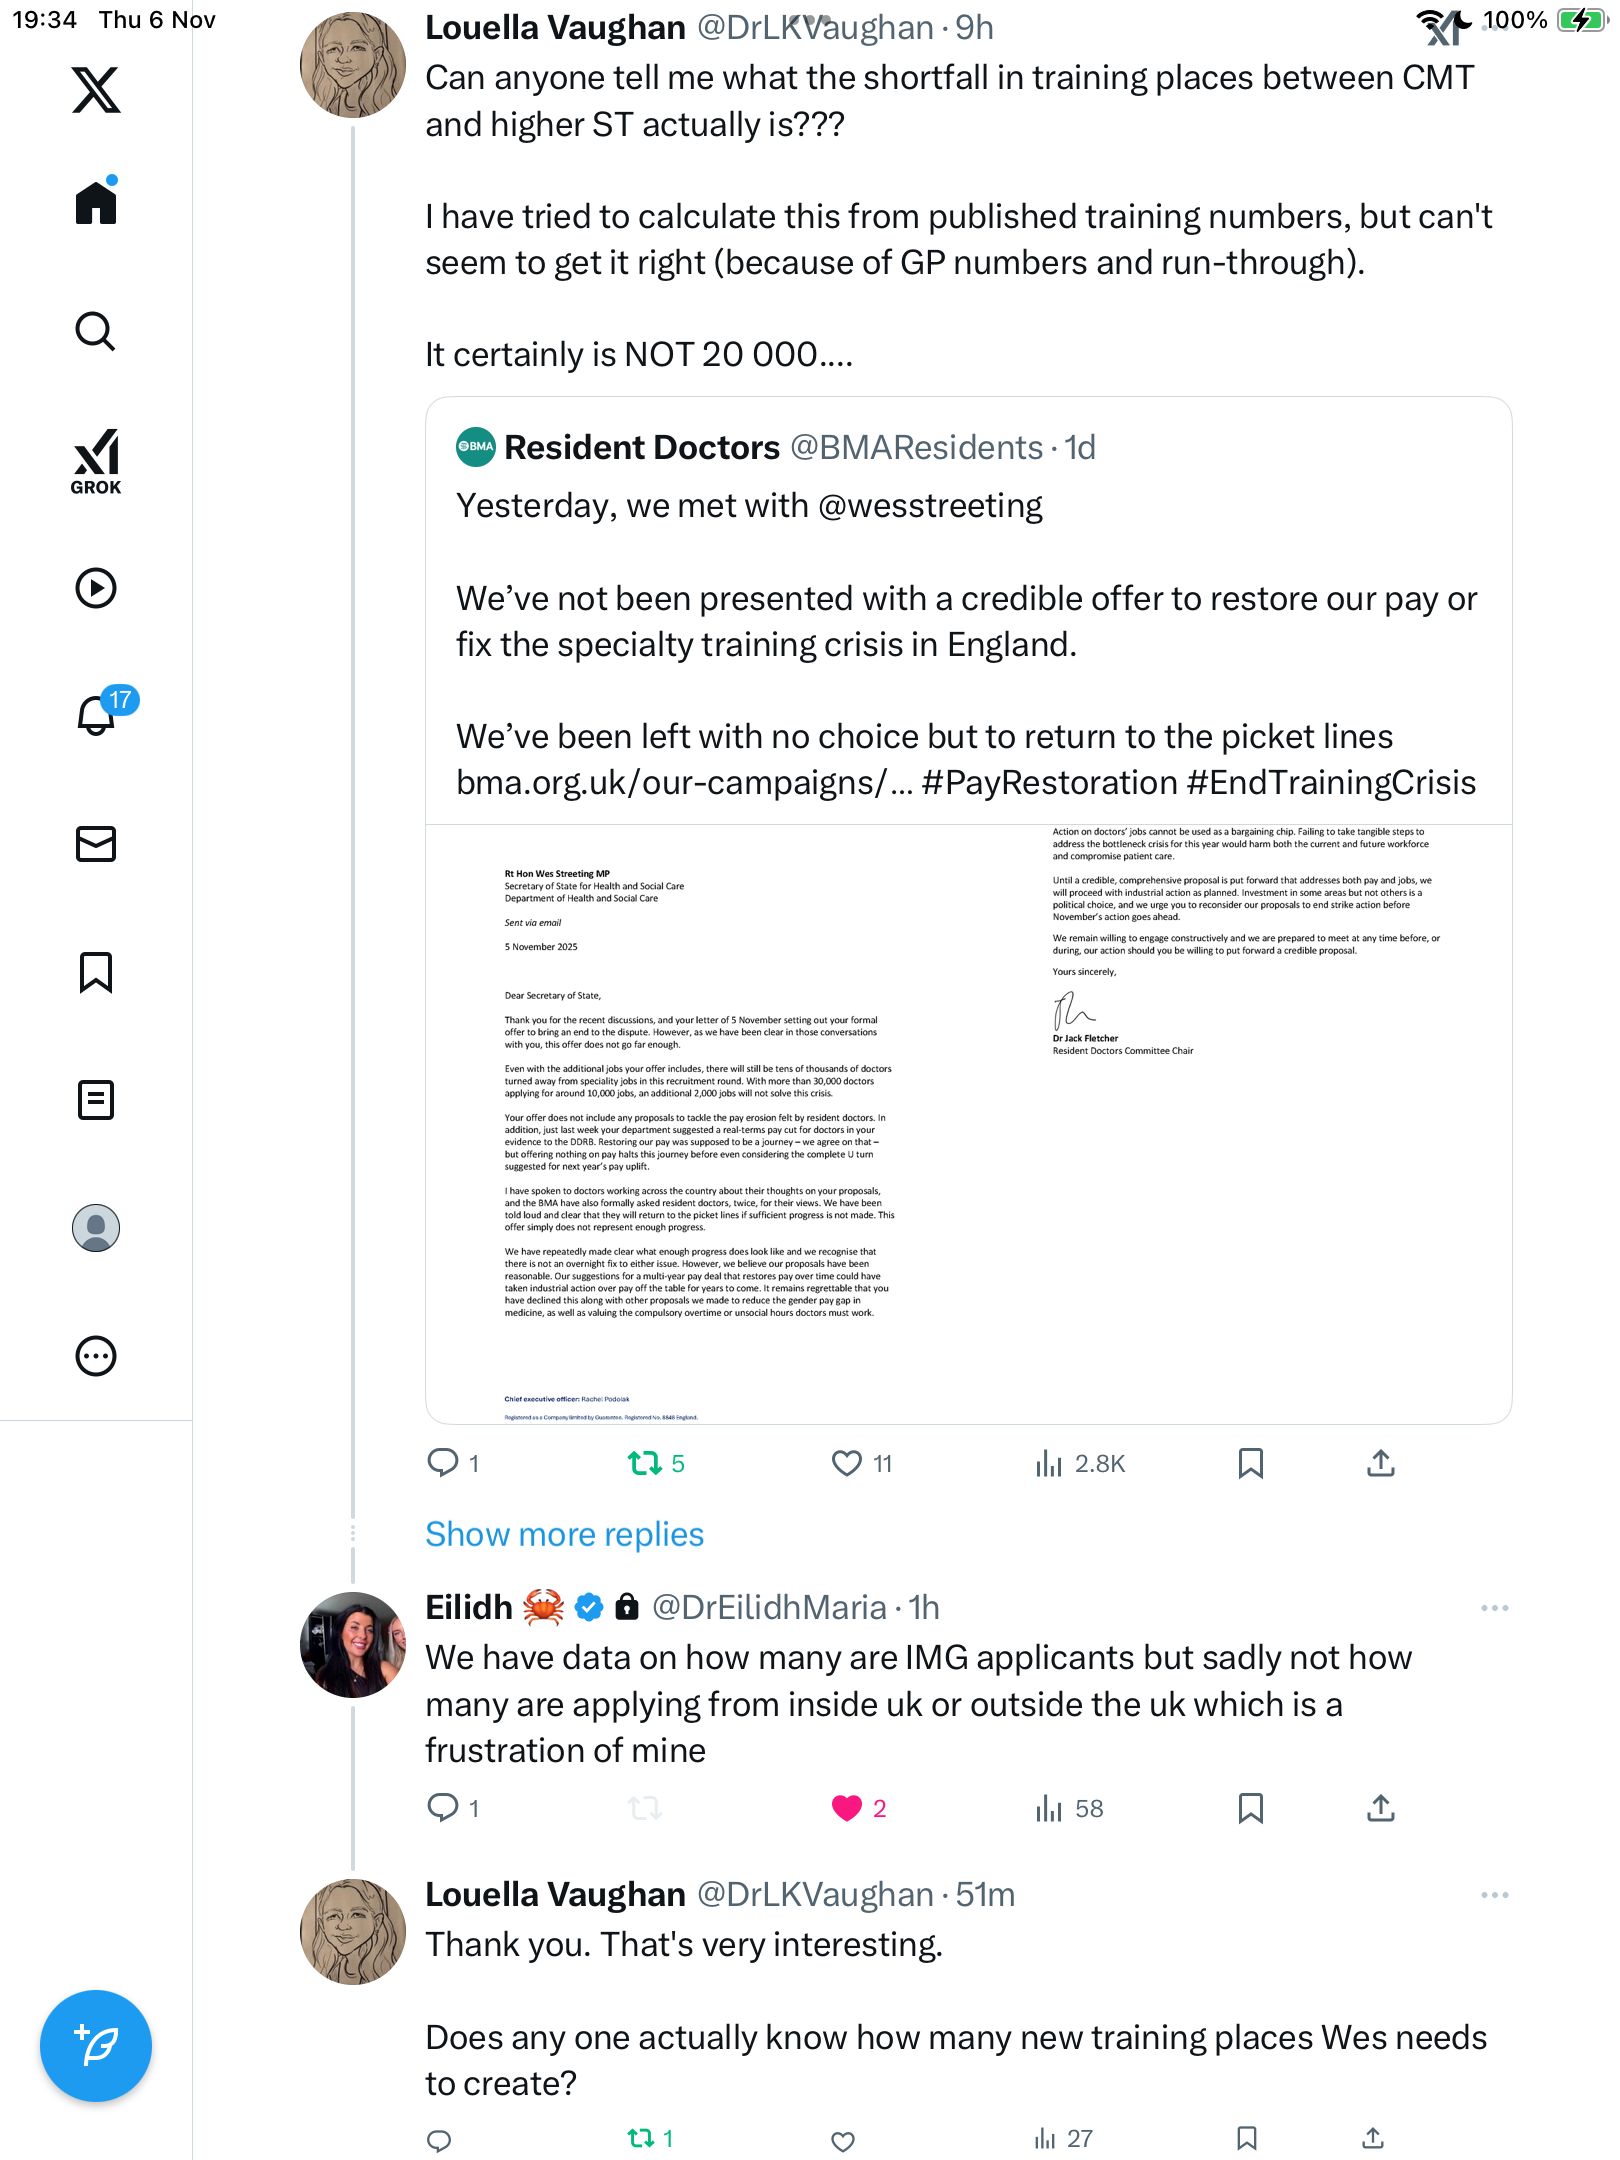Open the video play tab

[x=96, y=588]
